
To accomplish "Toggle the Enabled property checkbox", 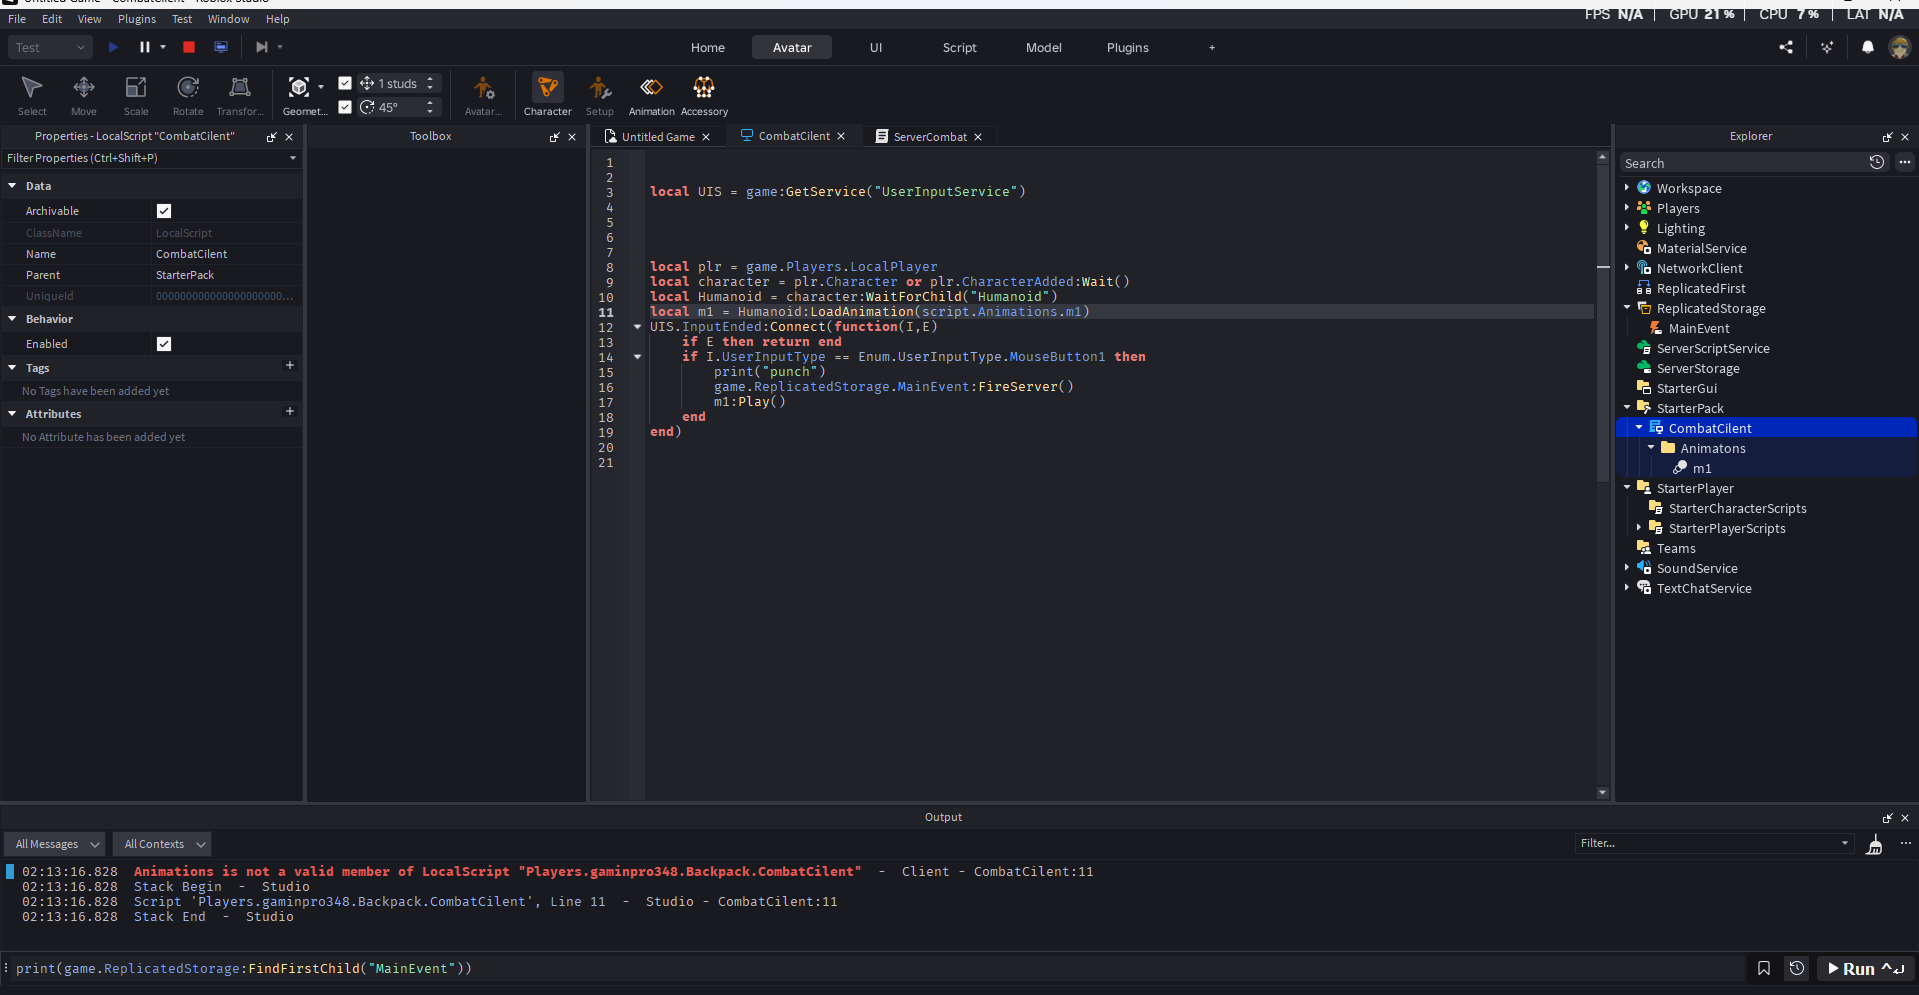I will (x=164, y=344).
